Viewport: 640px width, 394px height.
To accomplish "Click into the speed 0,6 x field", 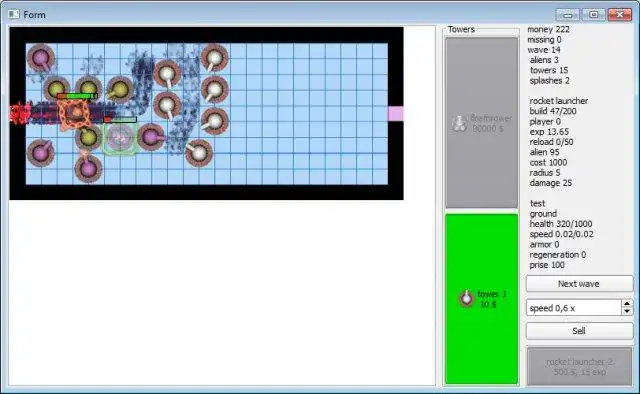I will [x=574, y=308].
